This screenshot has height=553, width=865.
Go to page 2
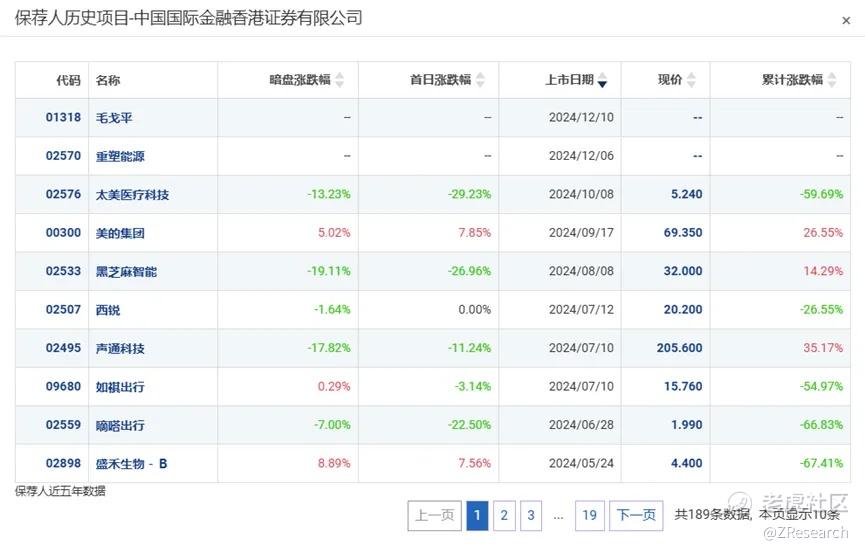(504, 515)
